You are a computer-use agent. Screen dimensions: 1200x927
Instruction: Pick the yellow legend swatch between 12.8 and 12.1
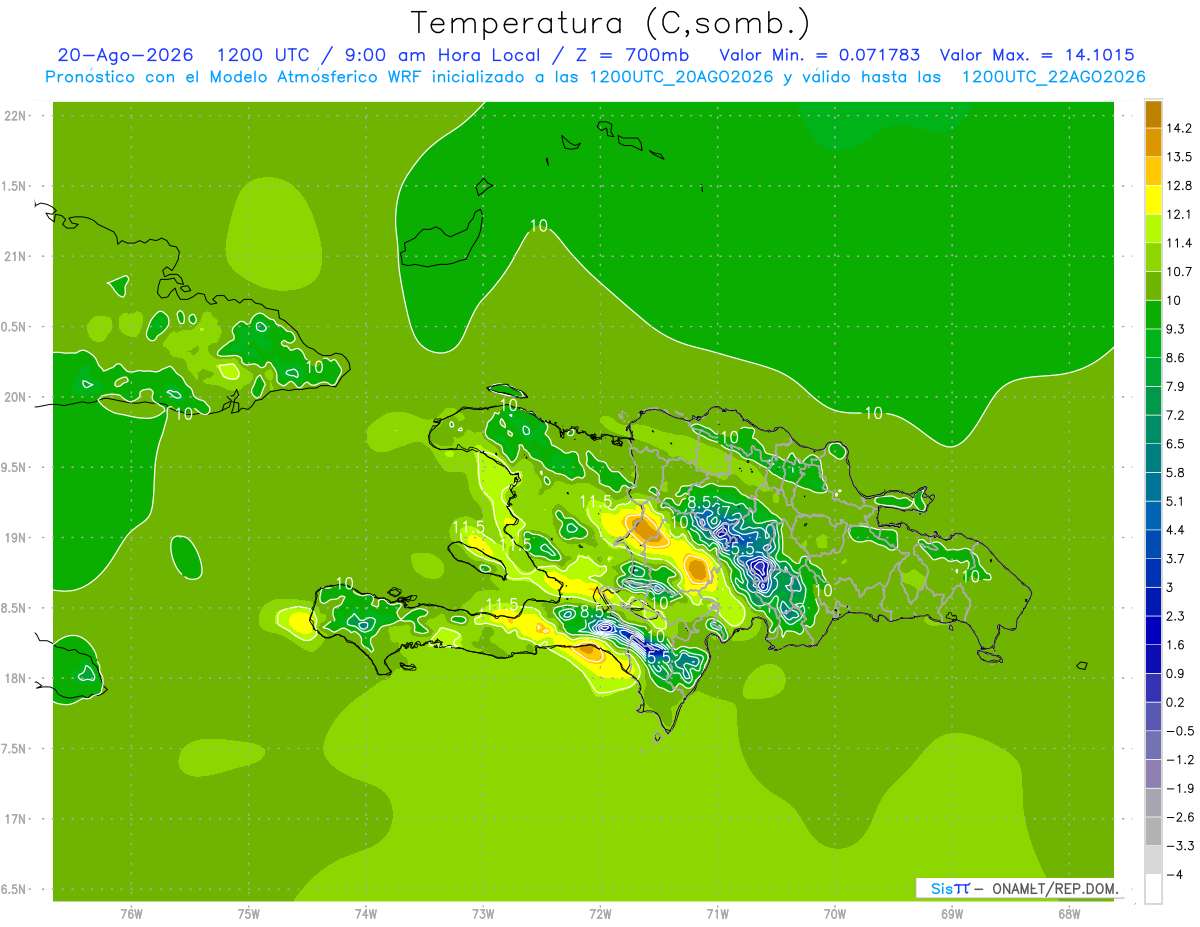1153,199
